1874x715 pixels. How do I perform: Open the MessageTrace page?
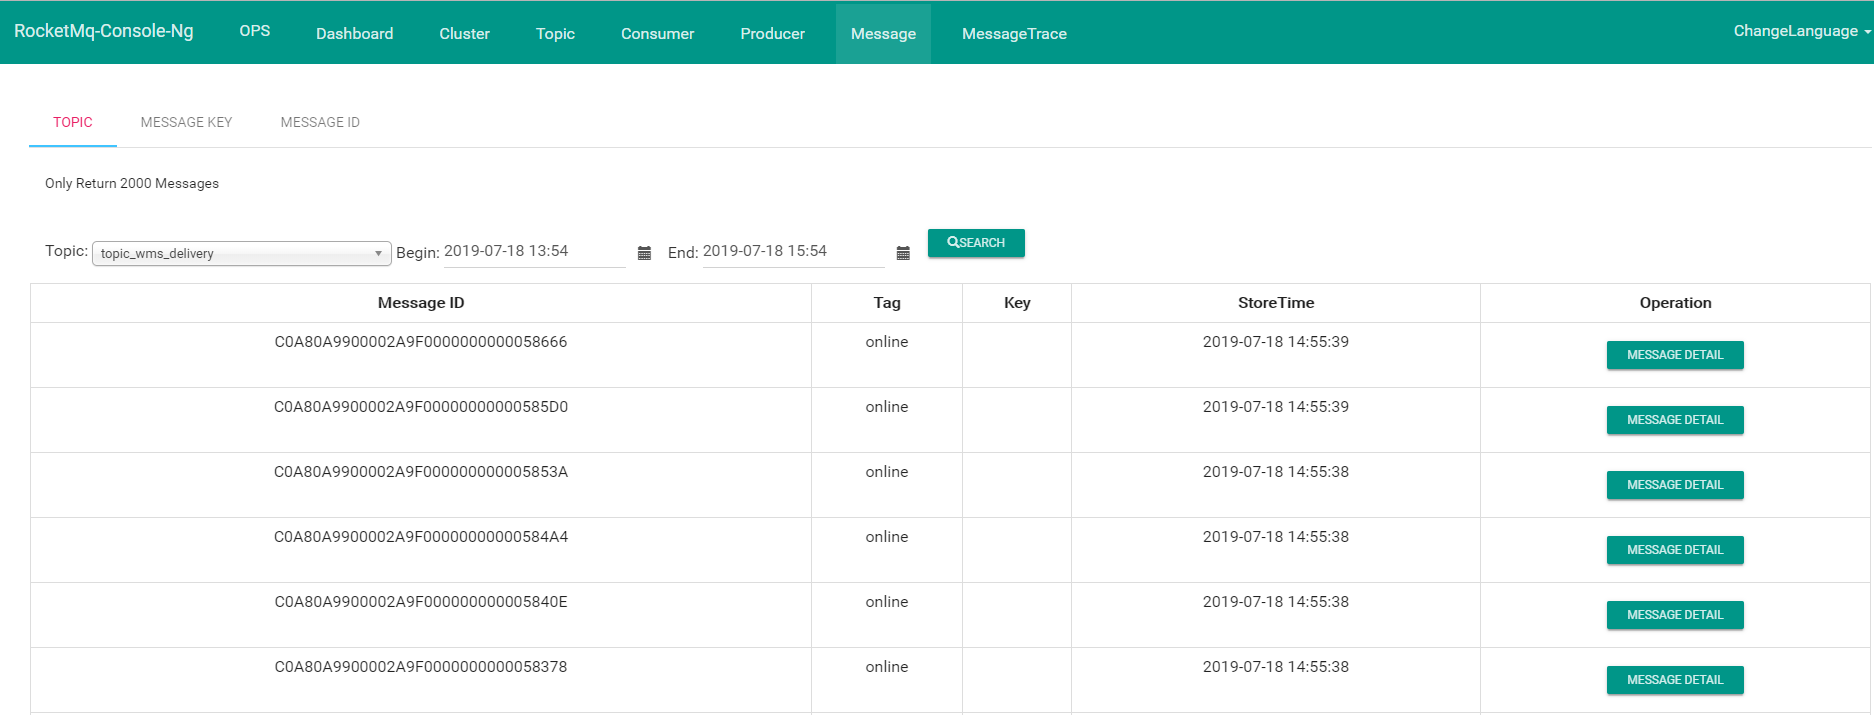1014,33
